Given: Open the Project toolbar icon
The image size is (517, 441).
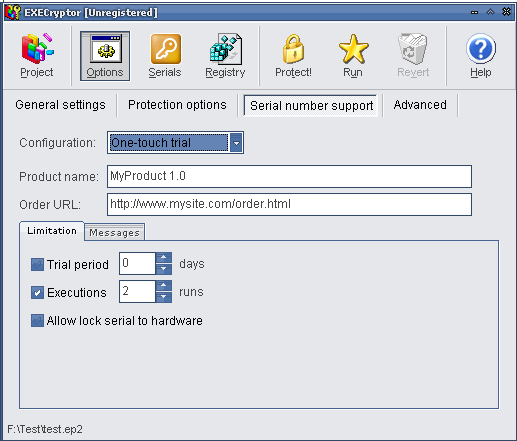Looking at the screenshot, I should [37, 49].
